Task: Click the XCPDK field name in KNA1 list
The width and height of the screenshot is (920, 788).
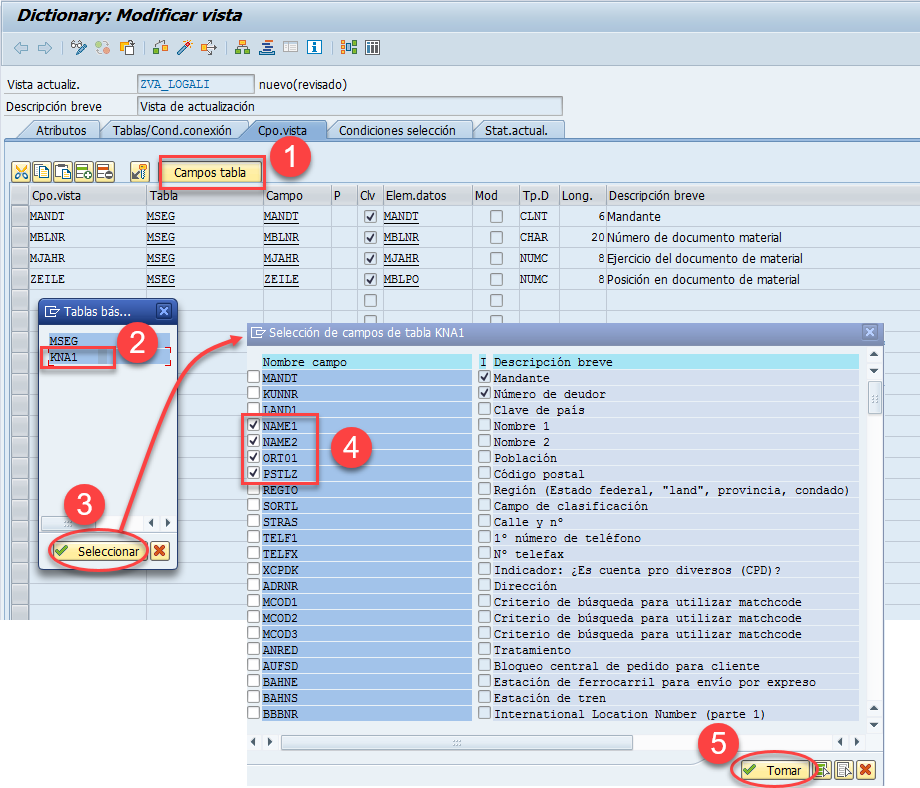Action: coord(280,570)
